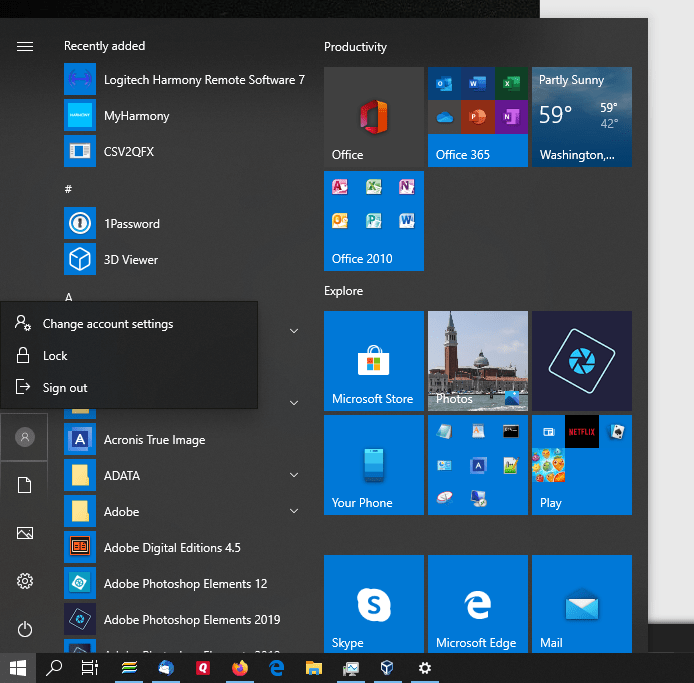Open Firefox from the taskbar
The image size is (694, 683).
click(x=240, y=668)
